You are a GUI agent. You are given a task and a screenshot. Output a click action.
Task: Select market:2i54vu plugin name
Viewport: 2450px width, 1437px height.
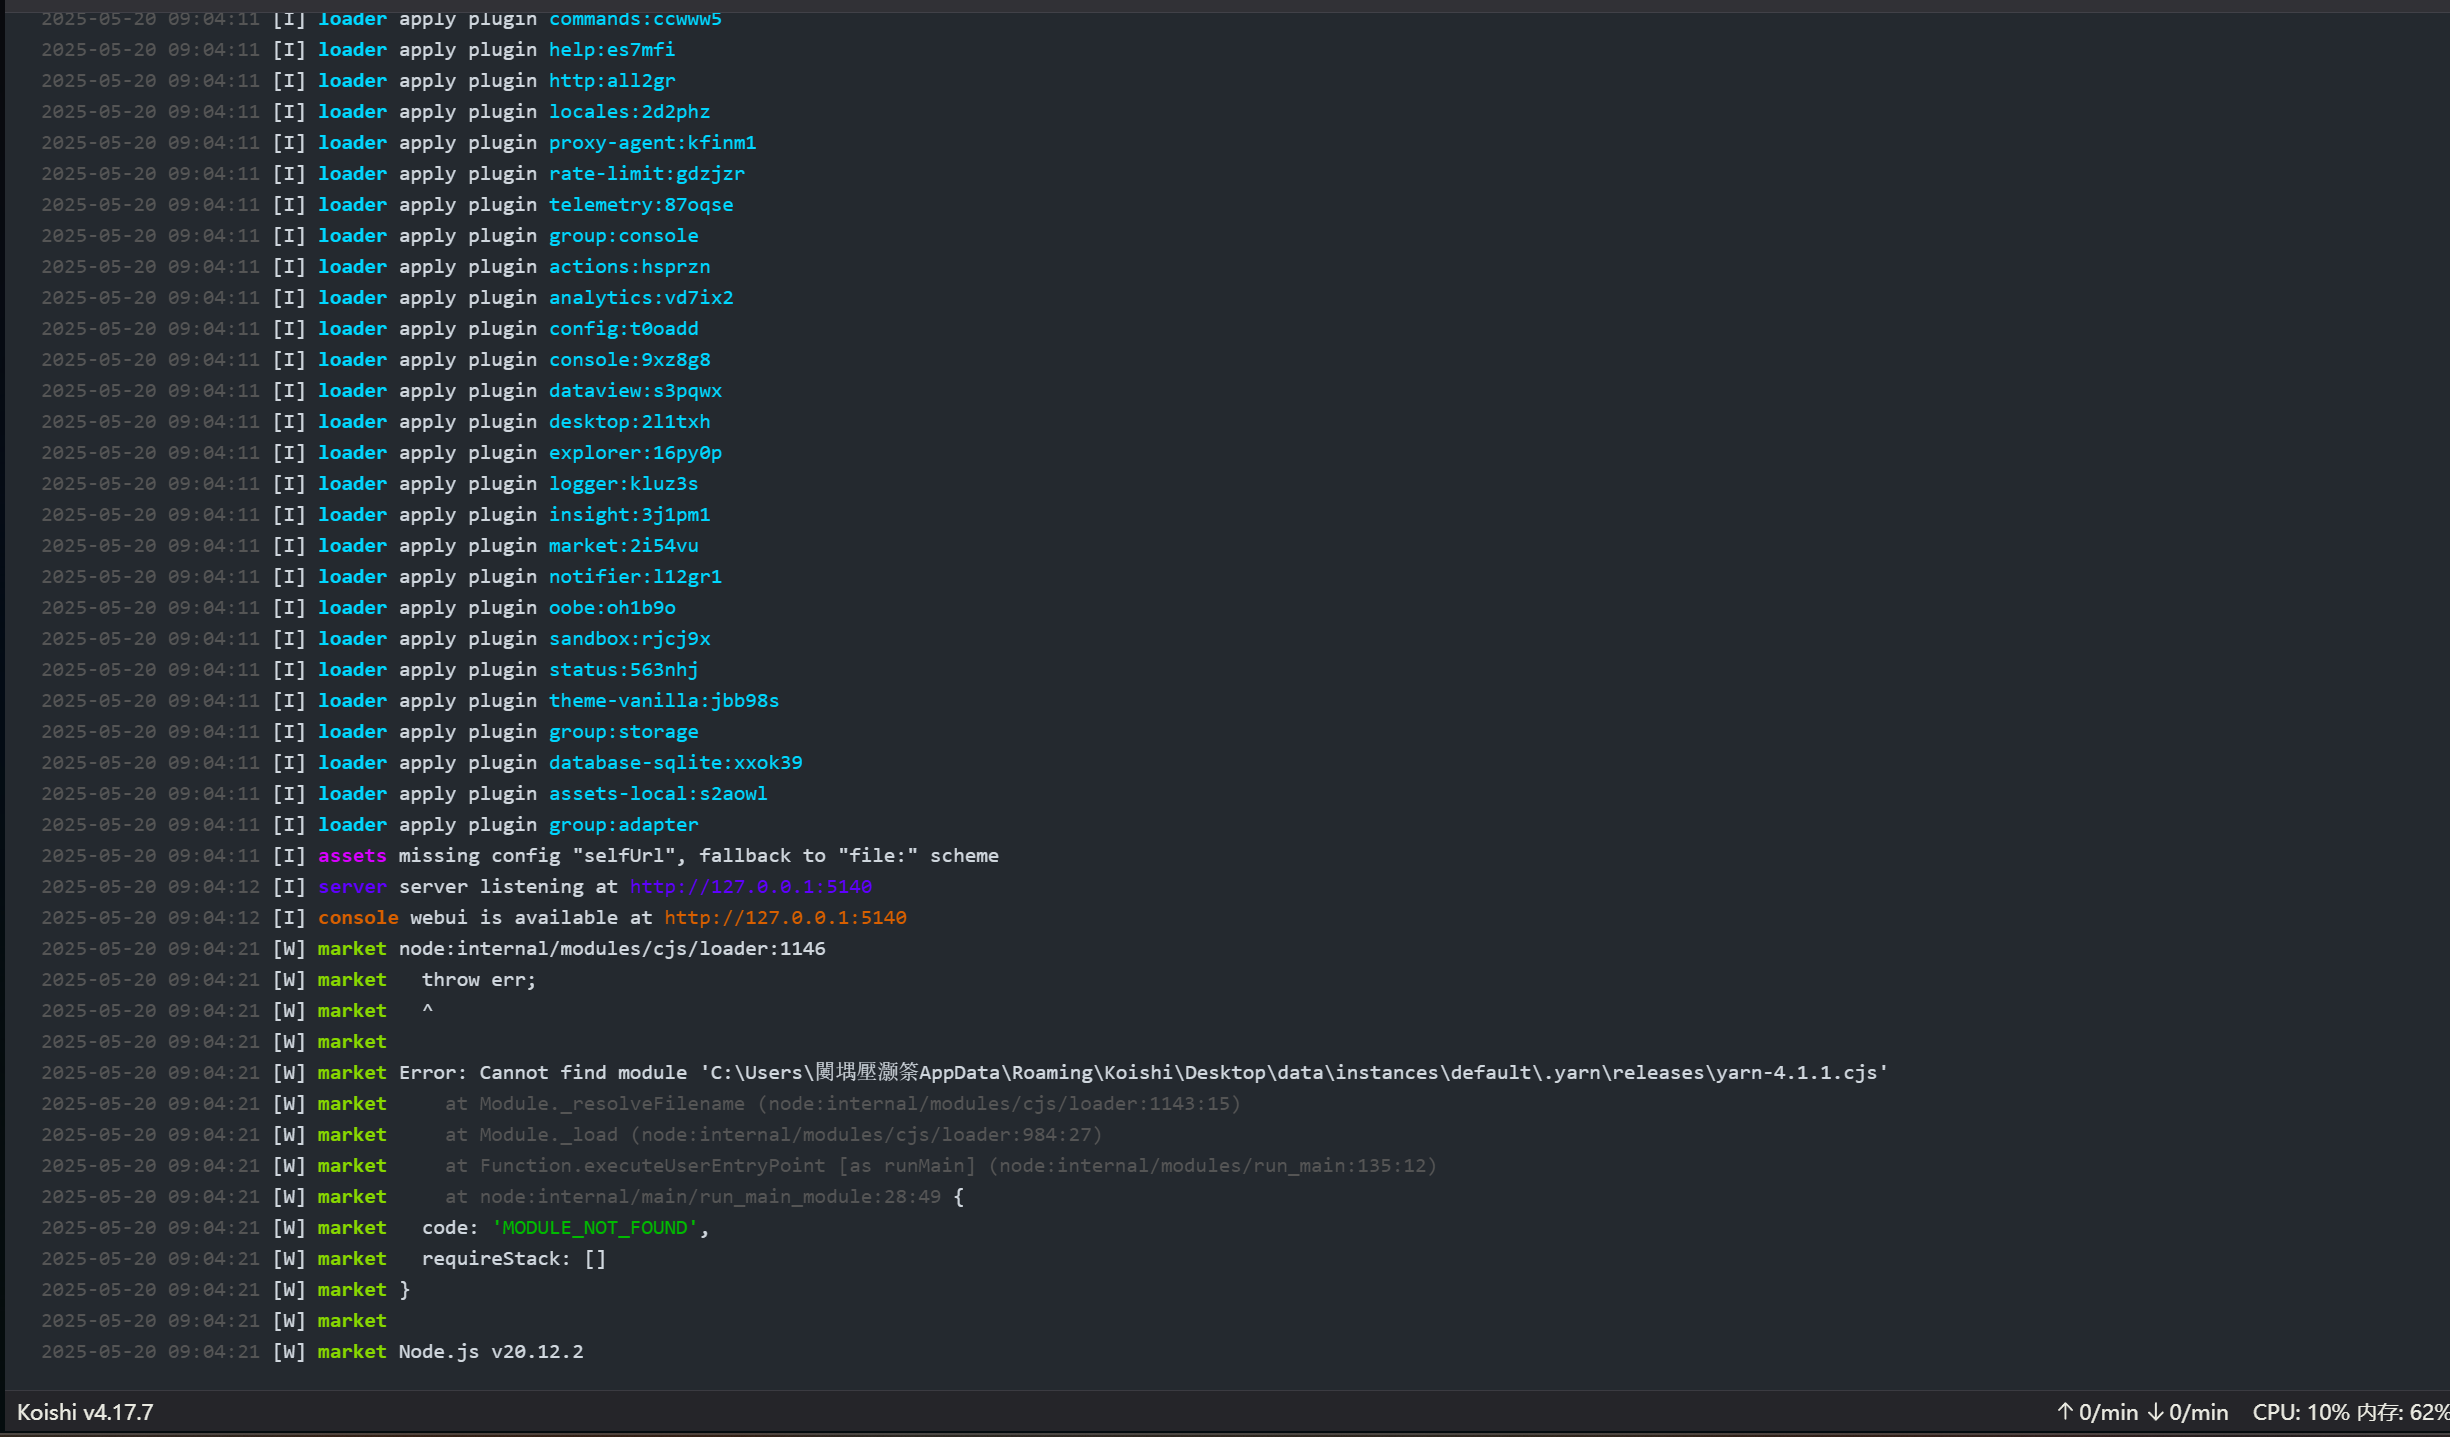tap(623, 545)
